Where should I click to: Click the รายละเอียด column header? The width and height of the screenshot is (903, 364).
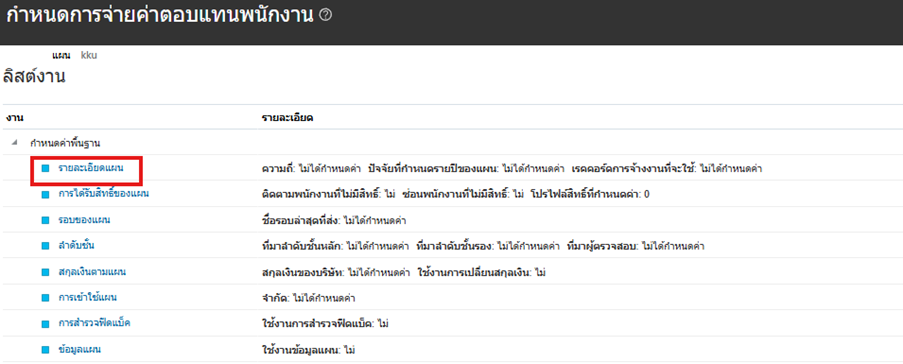(x=287, y=117)
